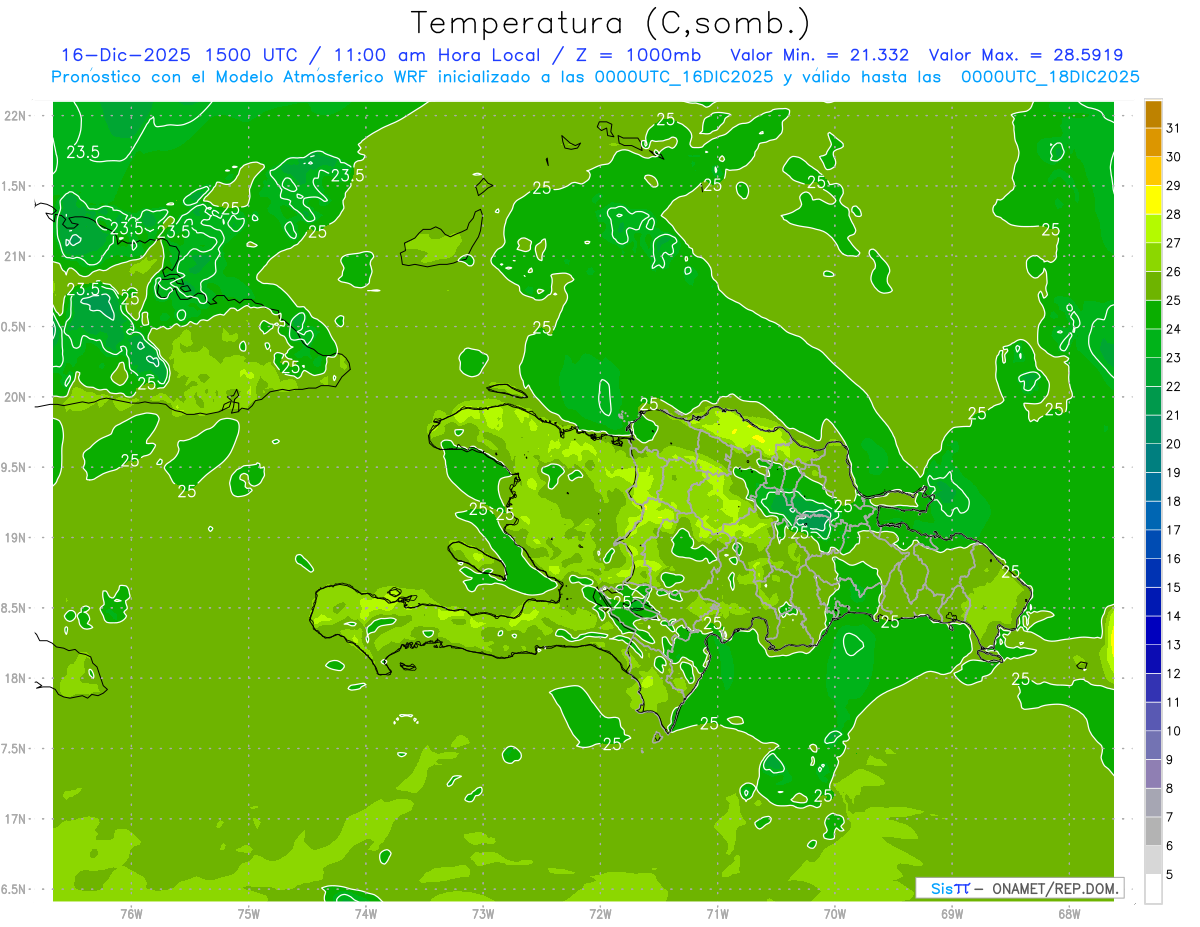Click the '69W' longitude axis label
Screen dimensions: 1200x927
[951, 914]
